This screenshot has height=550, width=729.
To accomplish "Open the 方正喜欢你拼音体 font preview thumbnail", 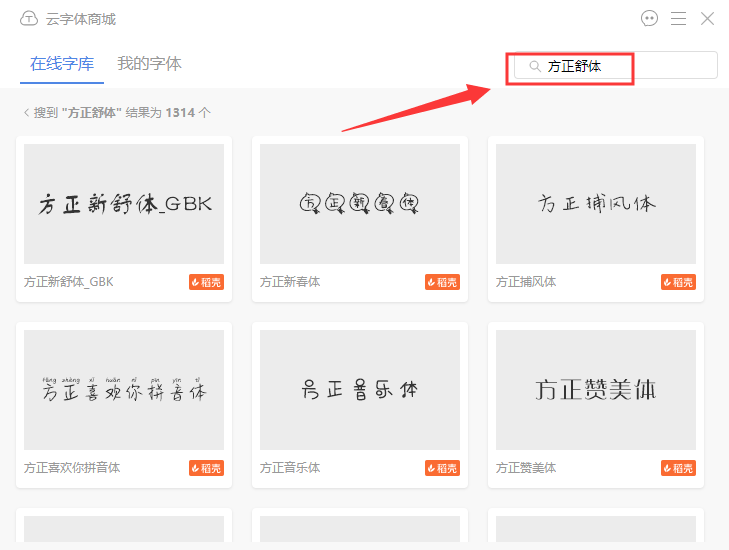I will 124,390.
